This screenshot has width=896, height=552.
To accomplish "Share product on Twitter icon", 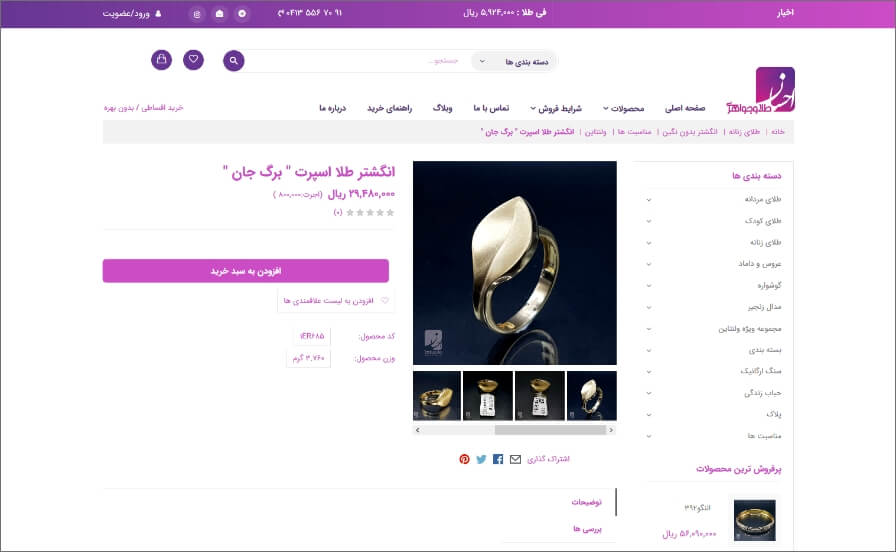I will coord(481,459).
